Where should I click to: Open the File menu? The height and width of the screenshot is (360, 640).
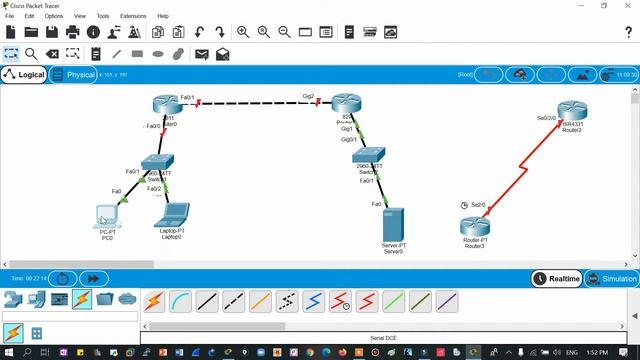pyautogui.click(x=9, y=16)
